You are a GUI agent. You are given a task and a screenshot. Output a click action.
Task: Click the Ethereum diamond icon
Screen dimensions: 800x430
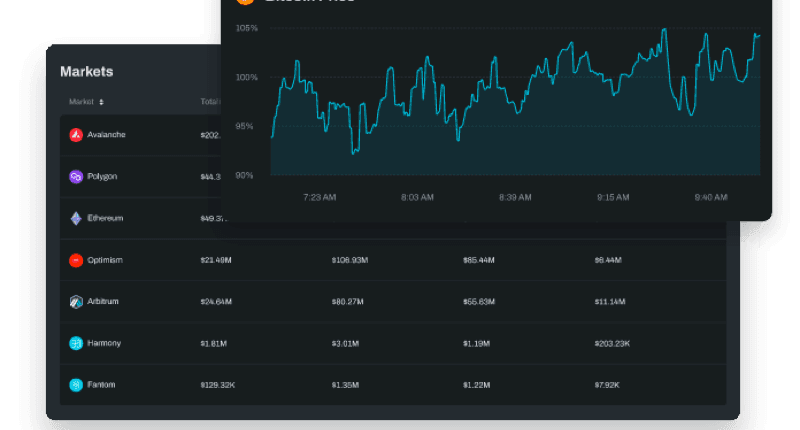[x=76, y=218]
